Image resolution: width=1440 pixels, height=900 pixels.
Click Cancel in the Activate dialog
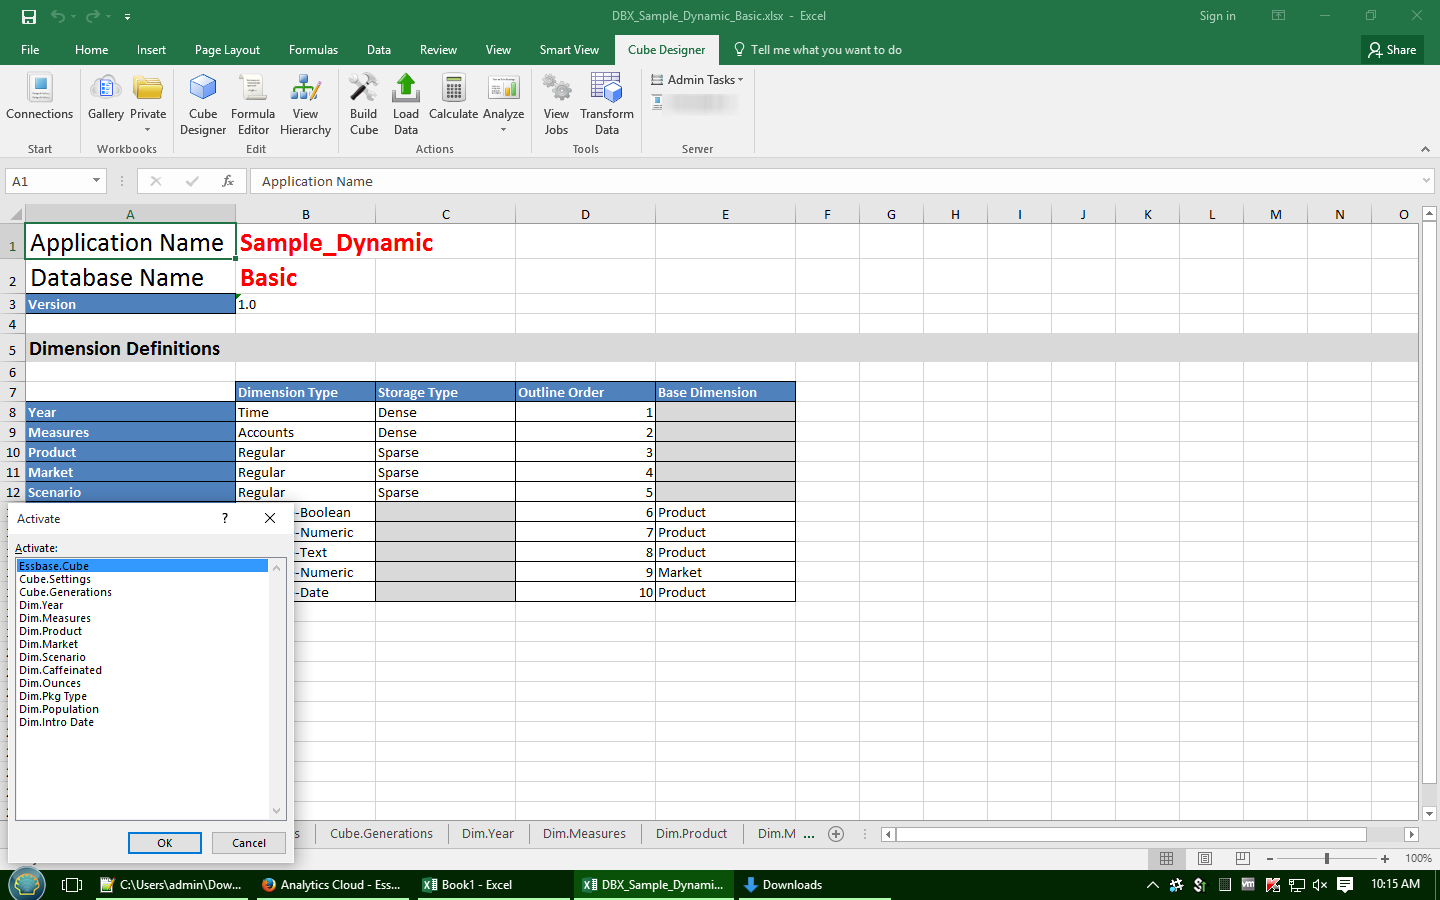coord(249,843)
